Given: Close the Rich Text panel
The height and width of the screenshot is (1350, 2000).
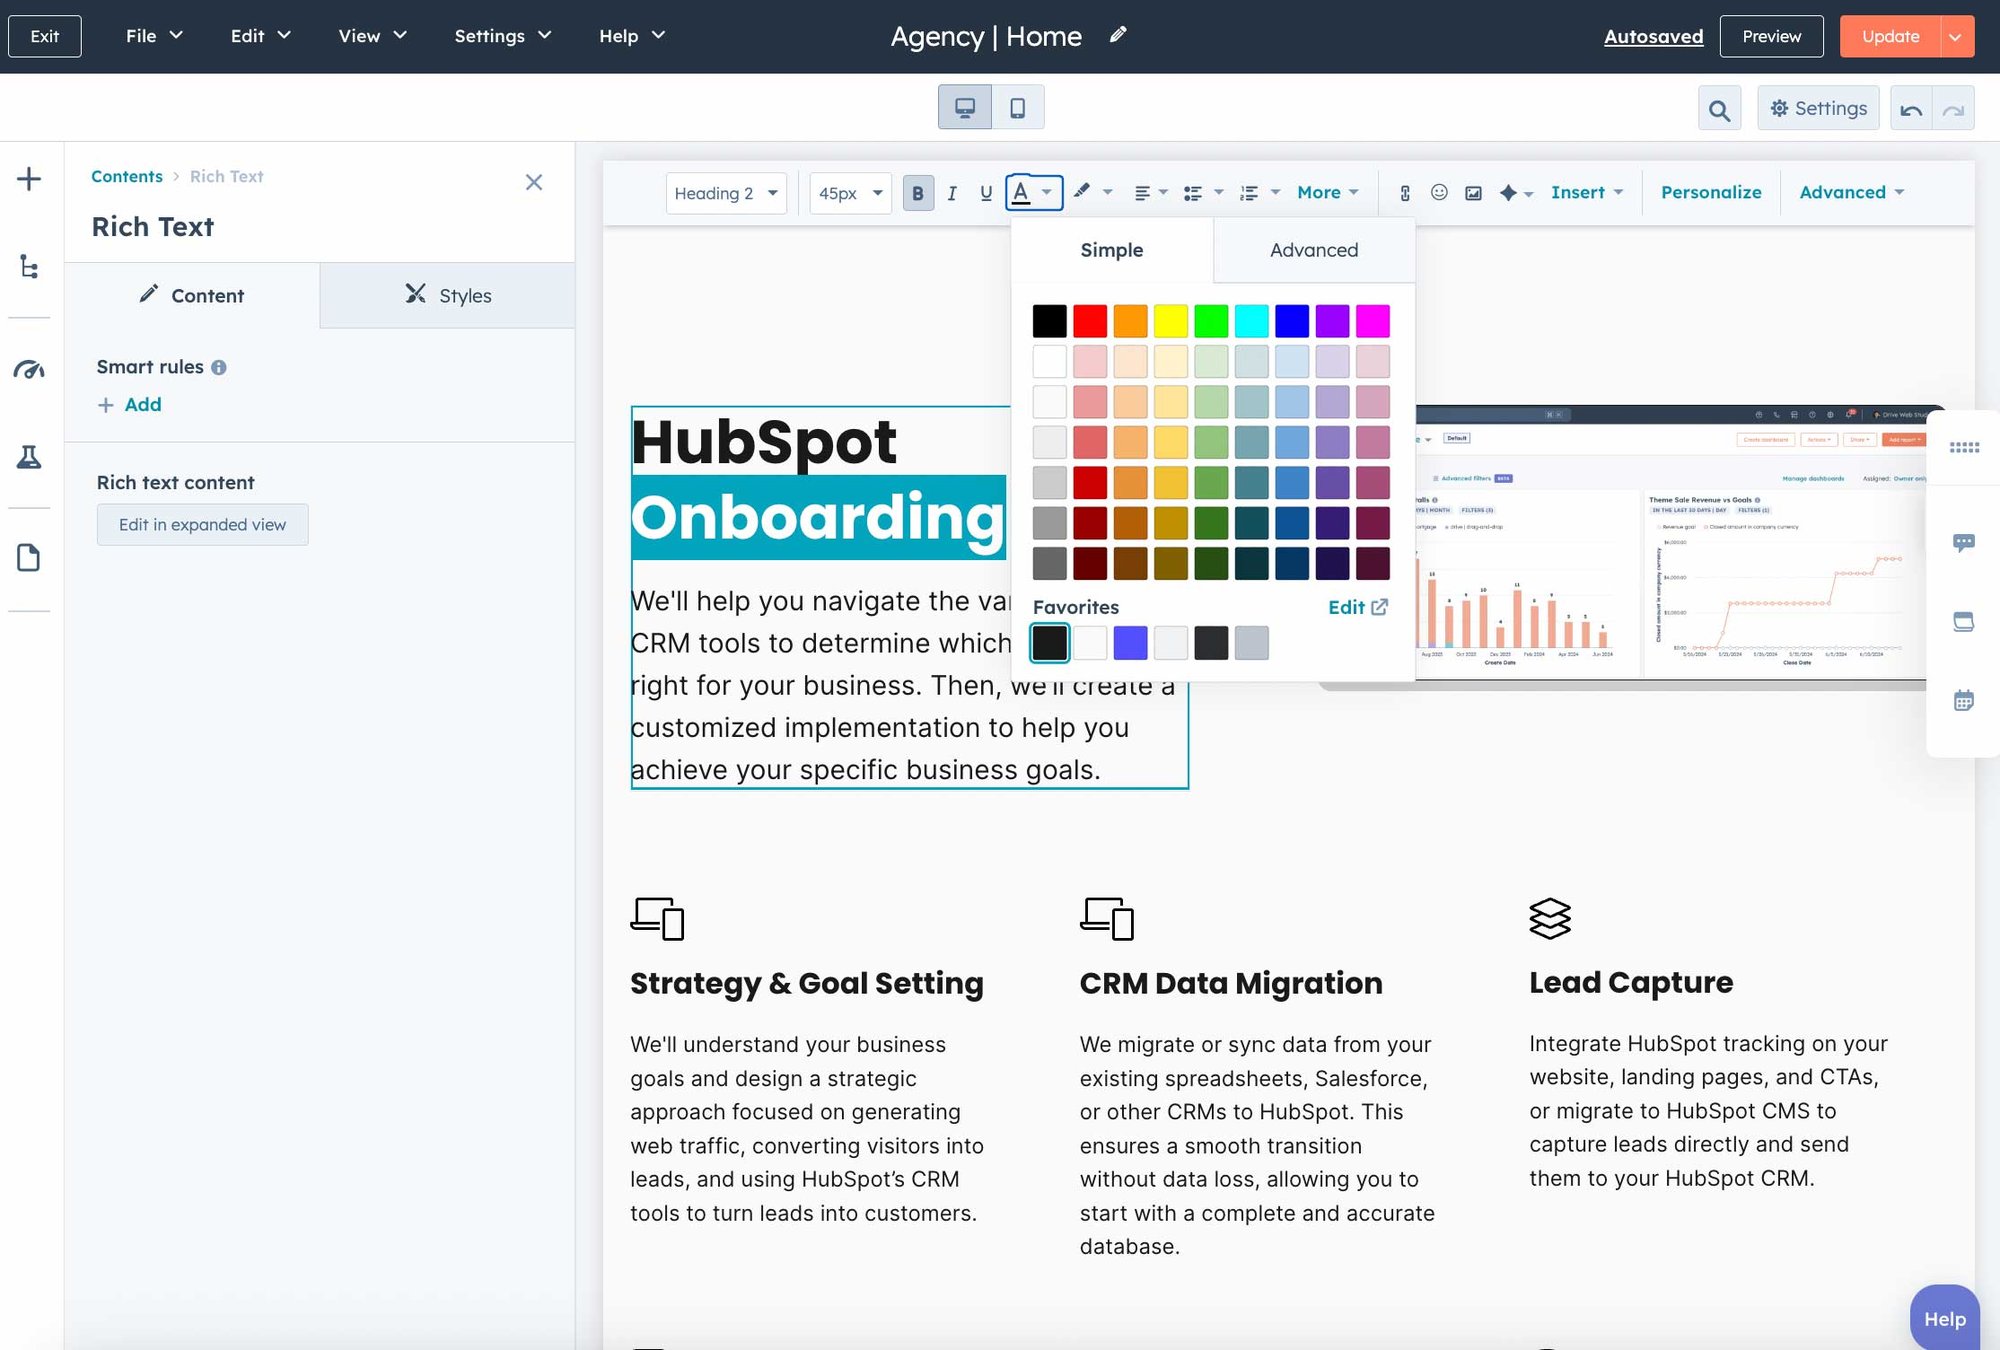Looking at the screenshot, I should (534, 182).
